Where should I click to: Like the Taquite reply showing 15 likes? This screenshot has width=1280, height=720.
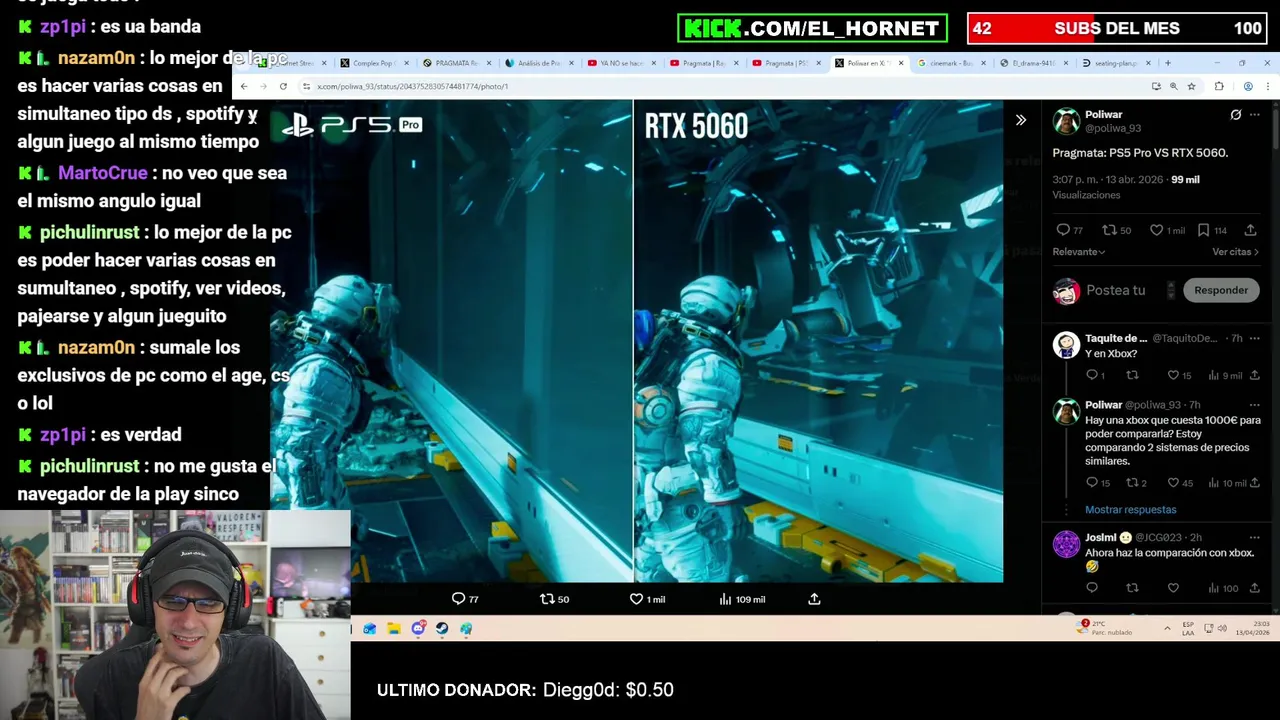[1180, 375]
